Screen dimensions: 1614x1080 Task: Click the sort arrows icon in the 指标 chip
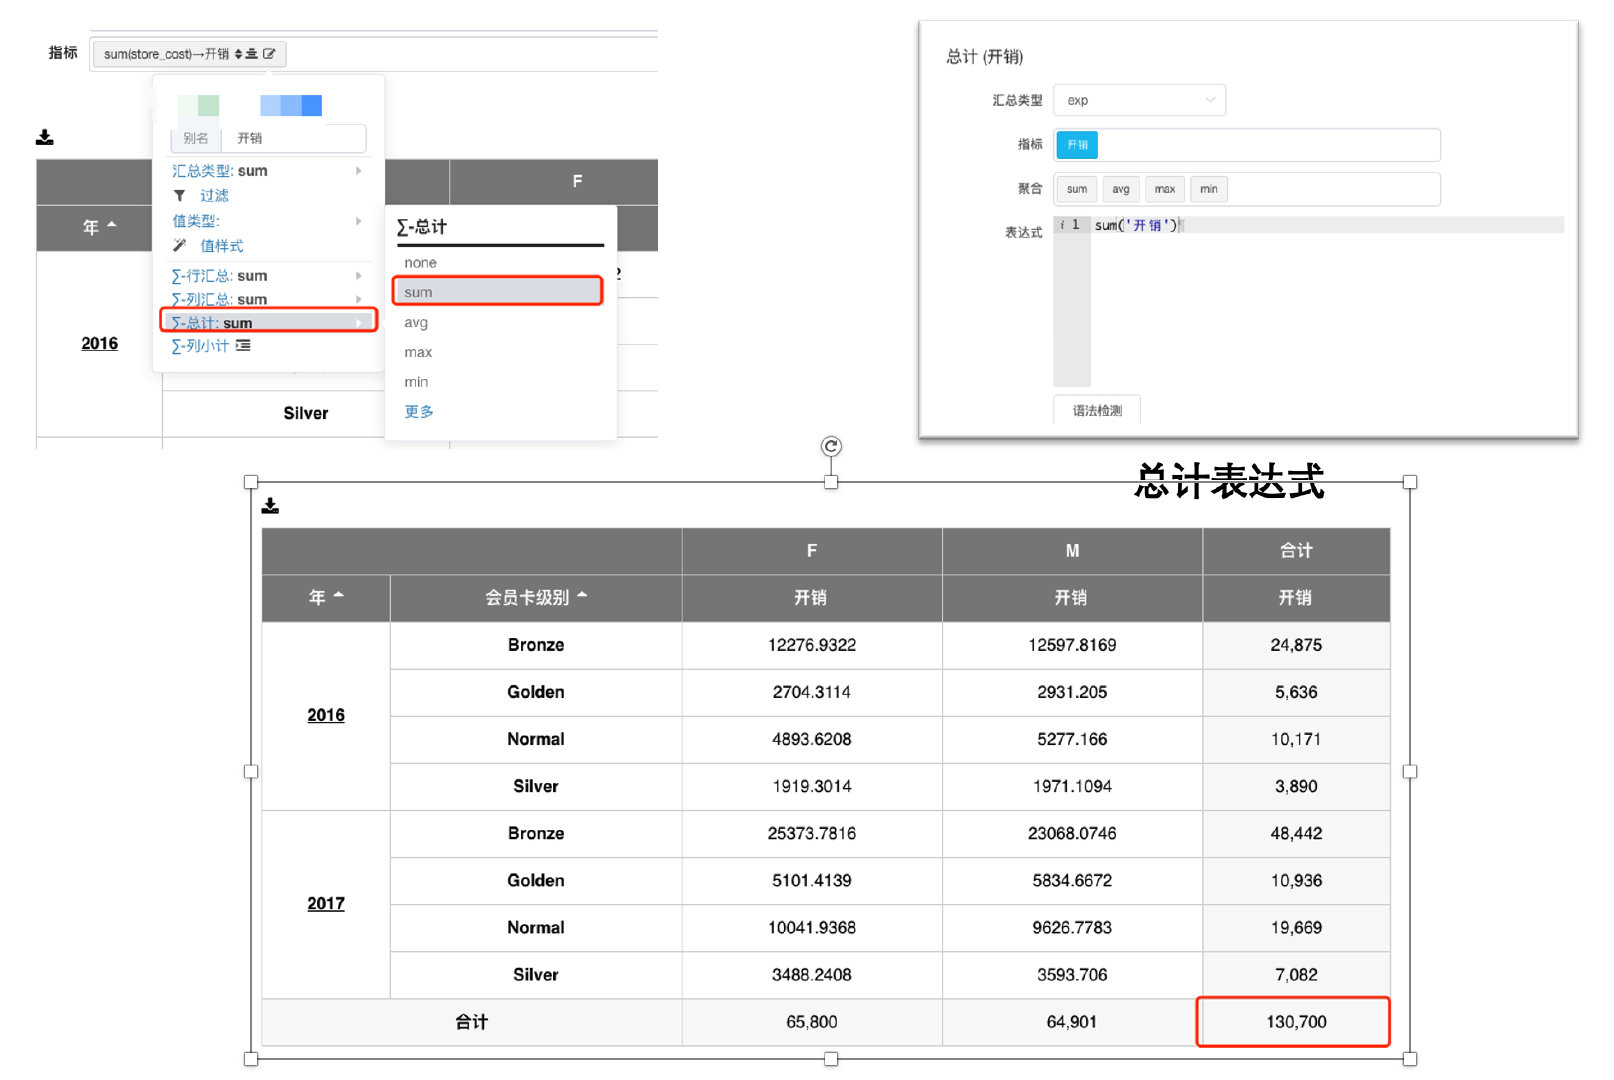click(x=239, y=54)
